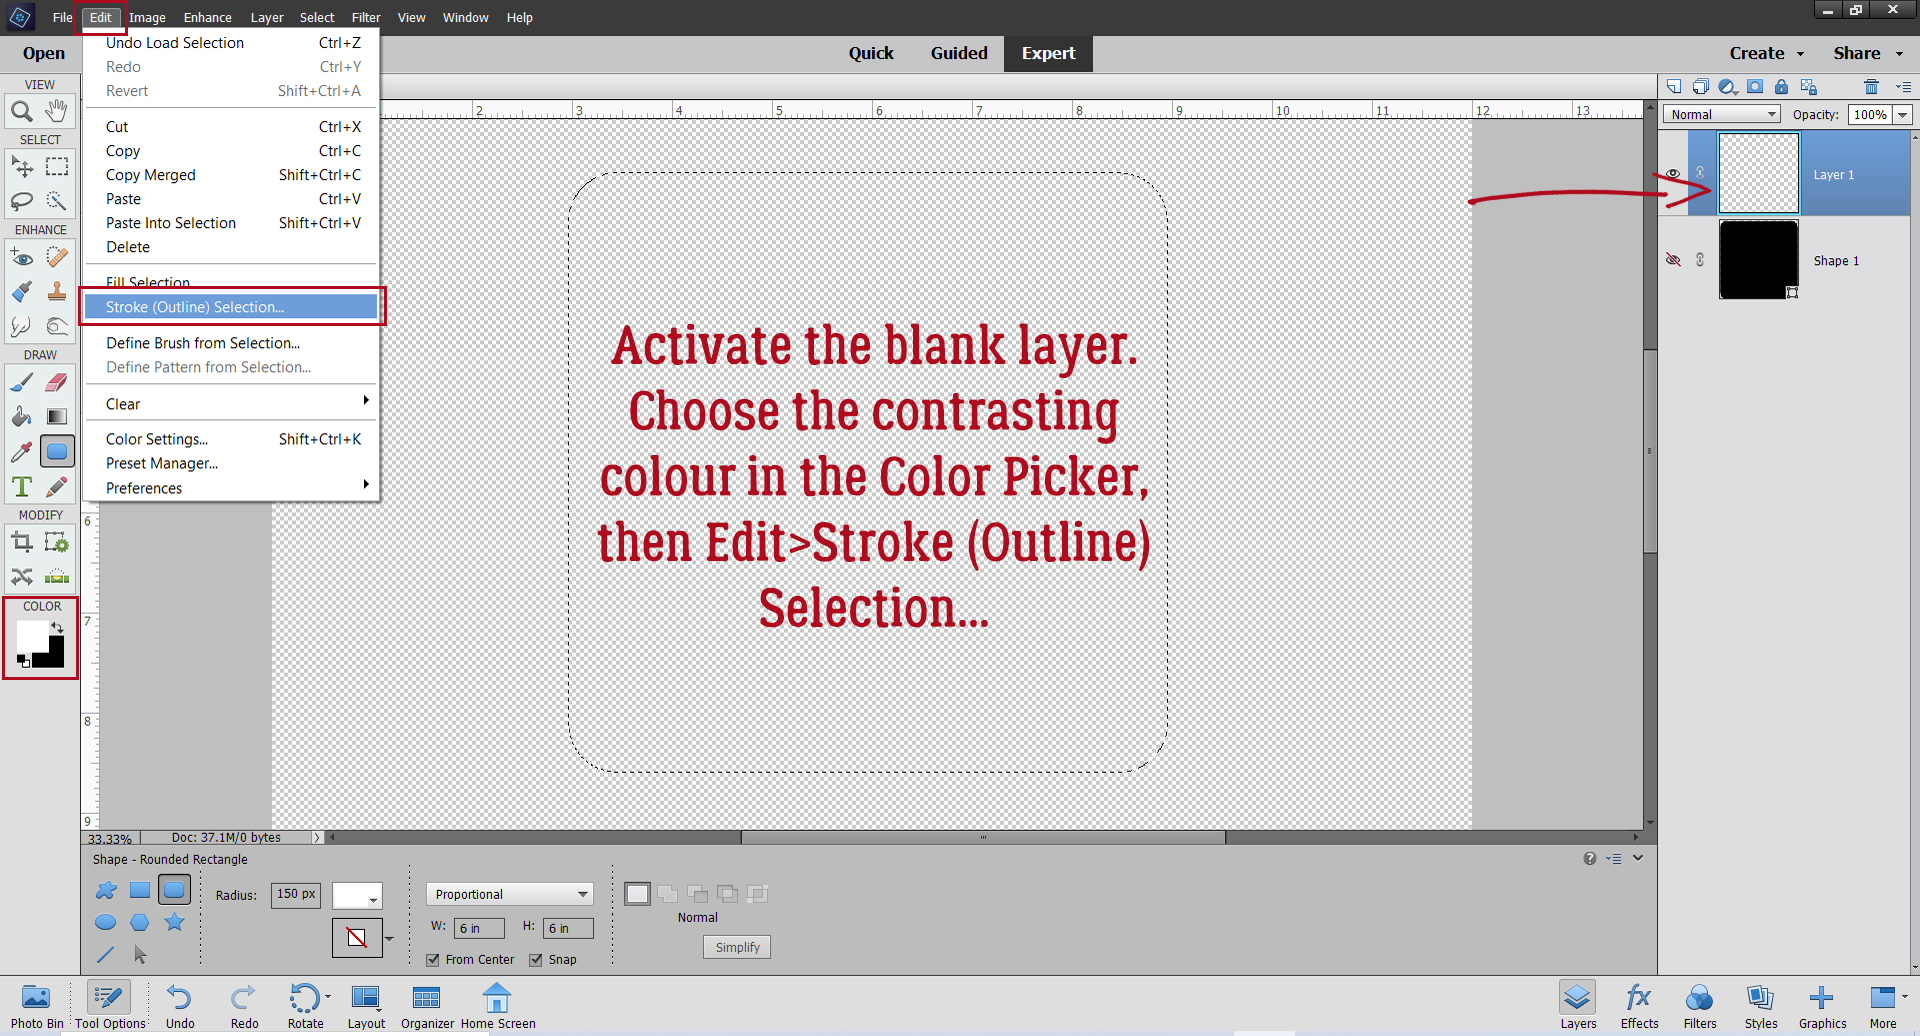Click Lock all pixels padlock icon
The width and height of the screenshot is (1923, 1036).
[x=1782, y=87]
